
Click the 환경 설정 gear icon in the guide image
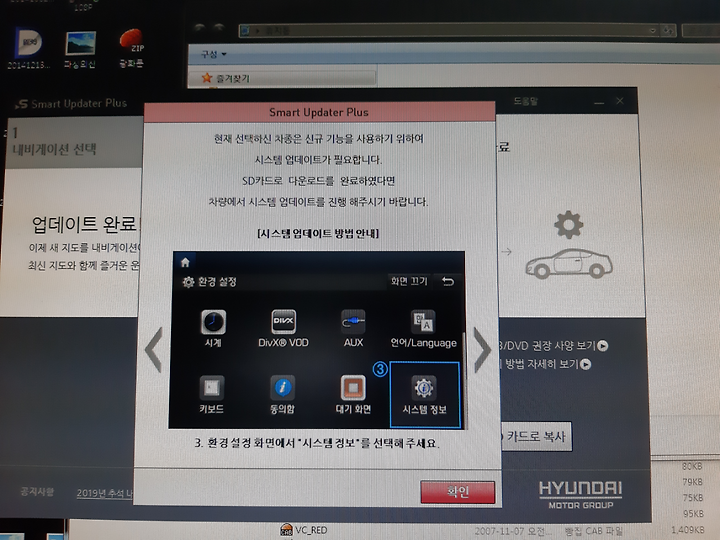(188, 282)
